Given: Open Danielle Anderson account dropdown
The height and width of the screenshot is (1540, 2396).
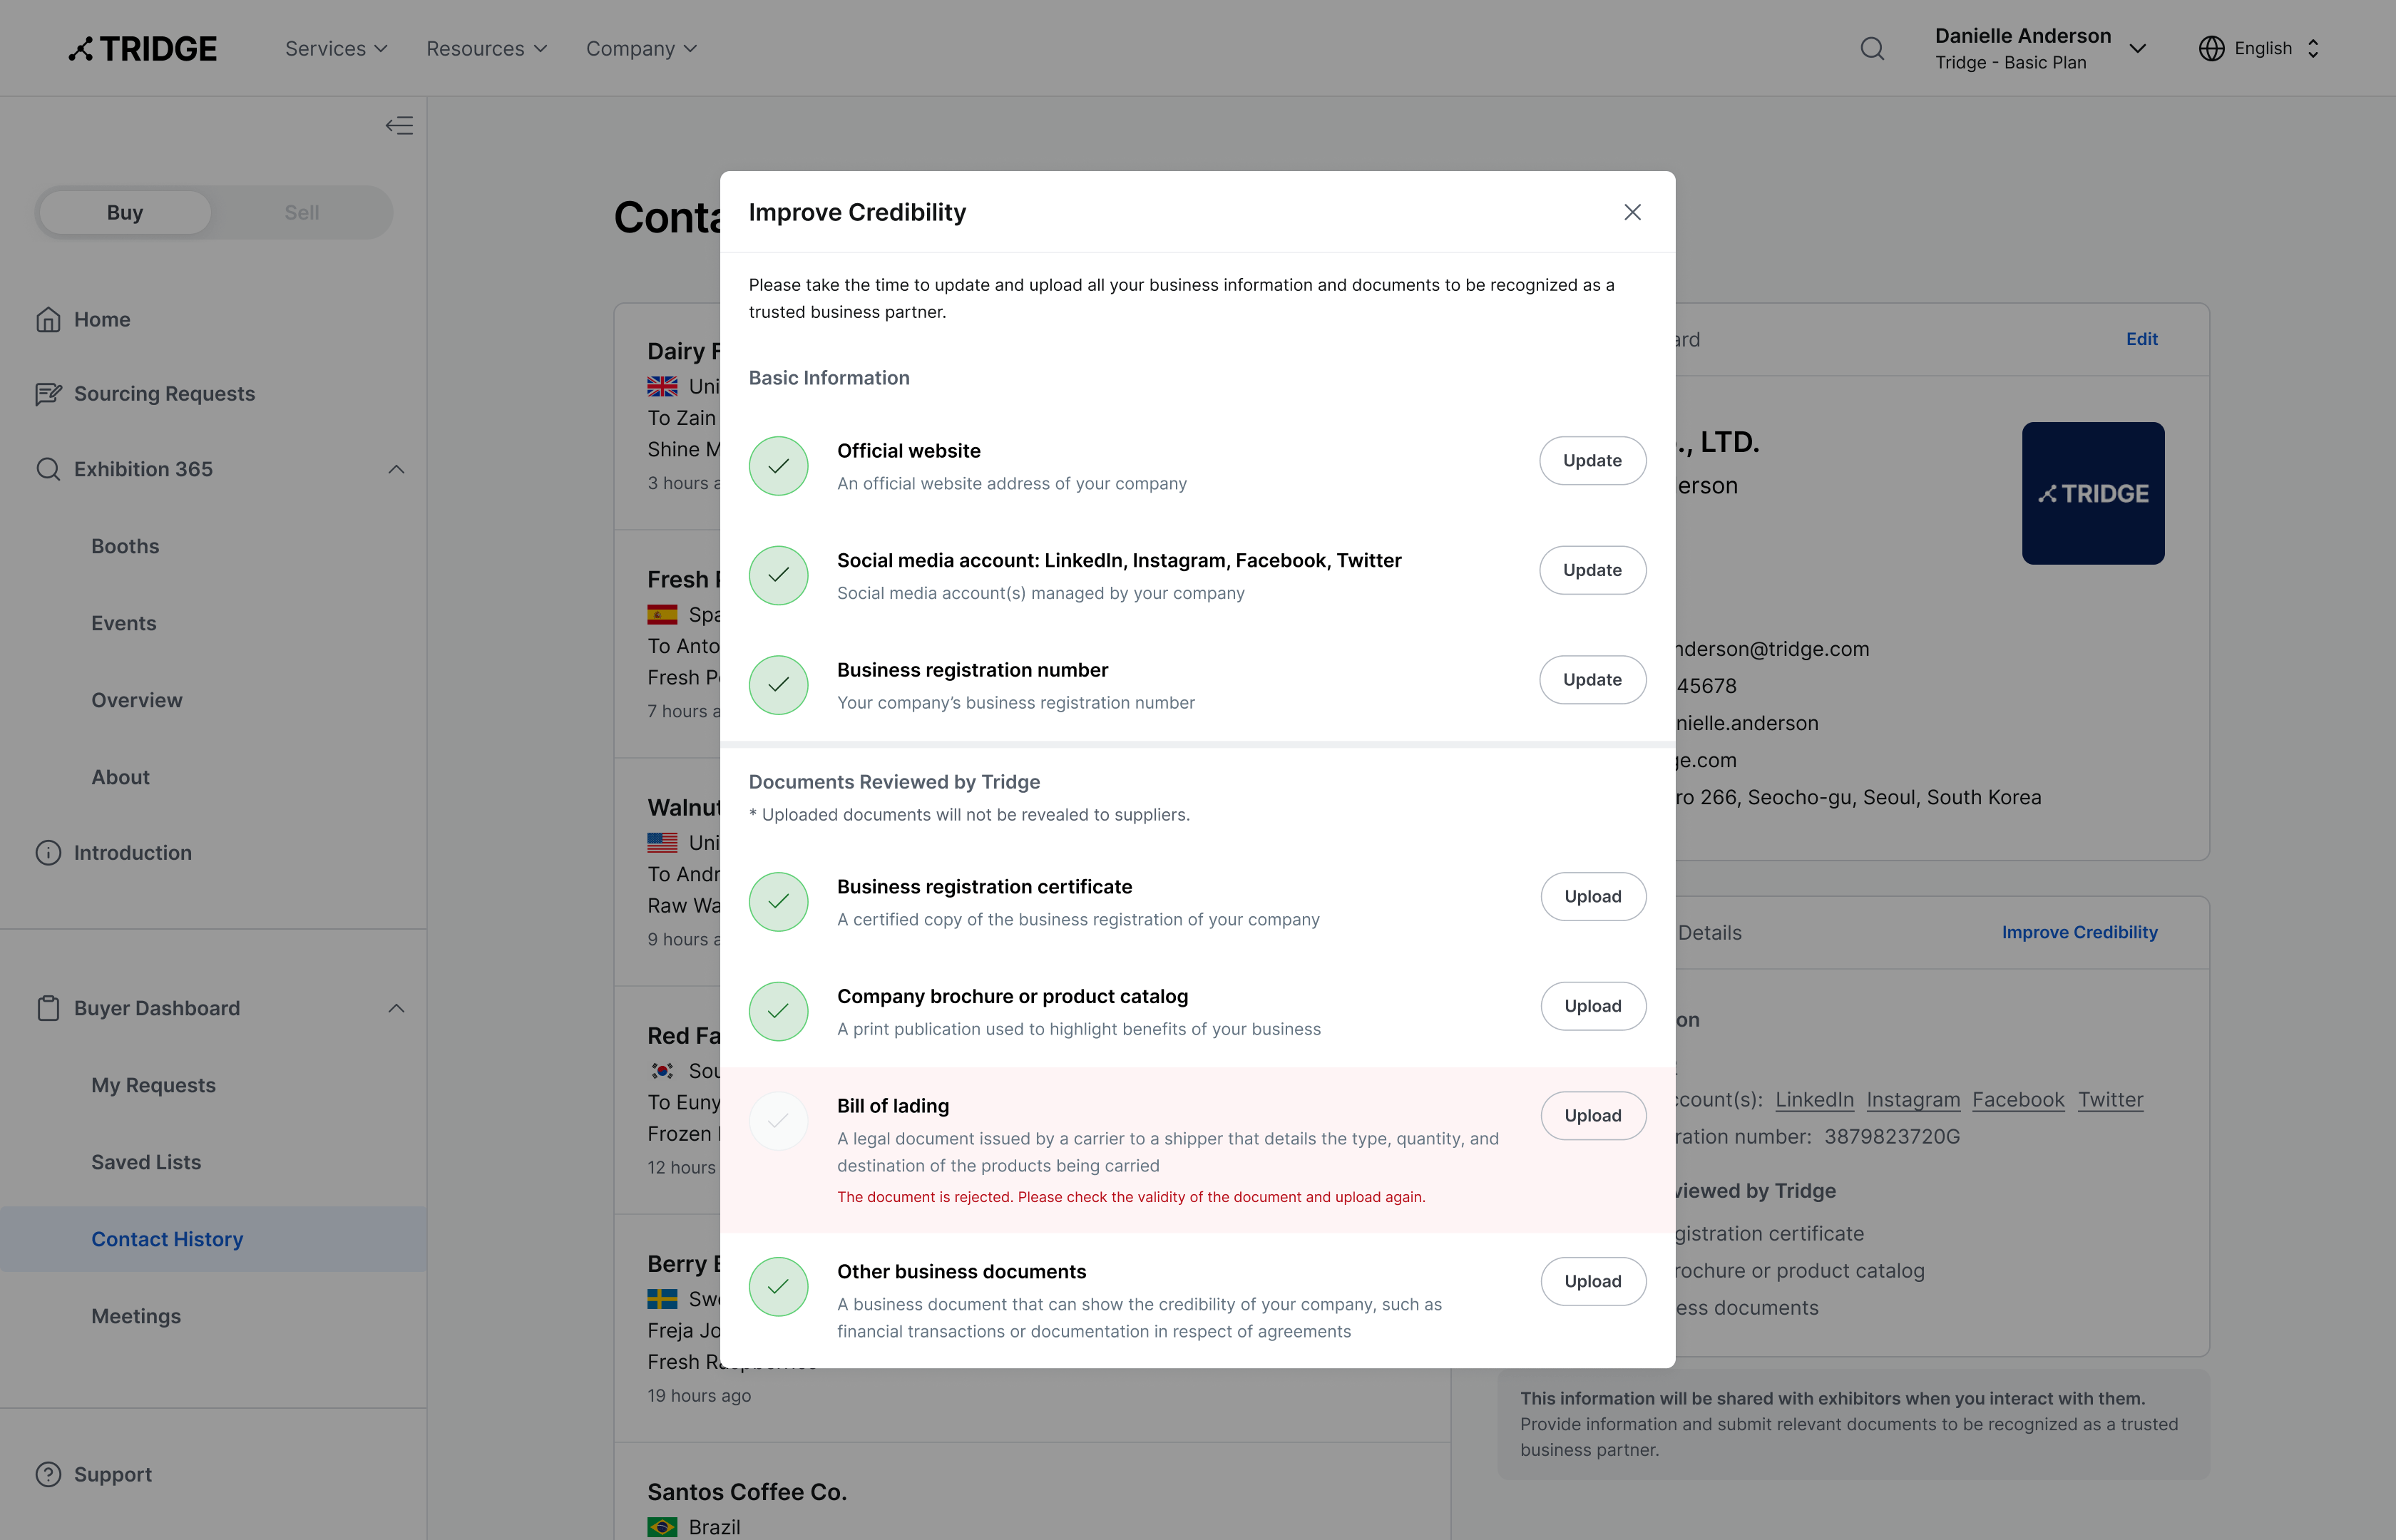Looking at the screenshot, I should coord(2040,48).
